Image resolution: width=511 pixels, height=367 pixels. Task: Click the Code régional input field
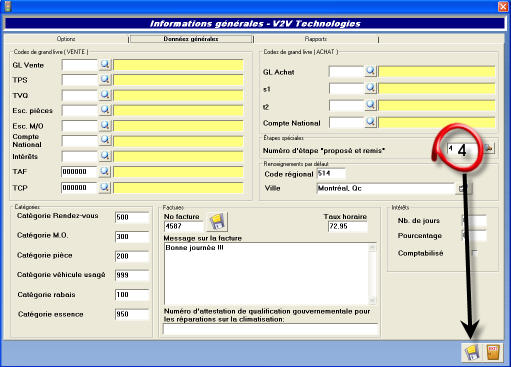click(331, 174)
